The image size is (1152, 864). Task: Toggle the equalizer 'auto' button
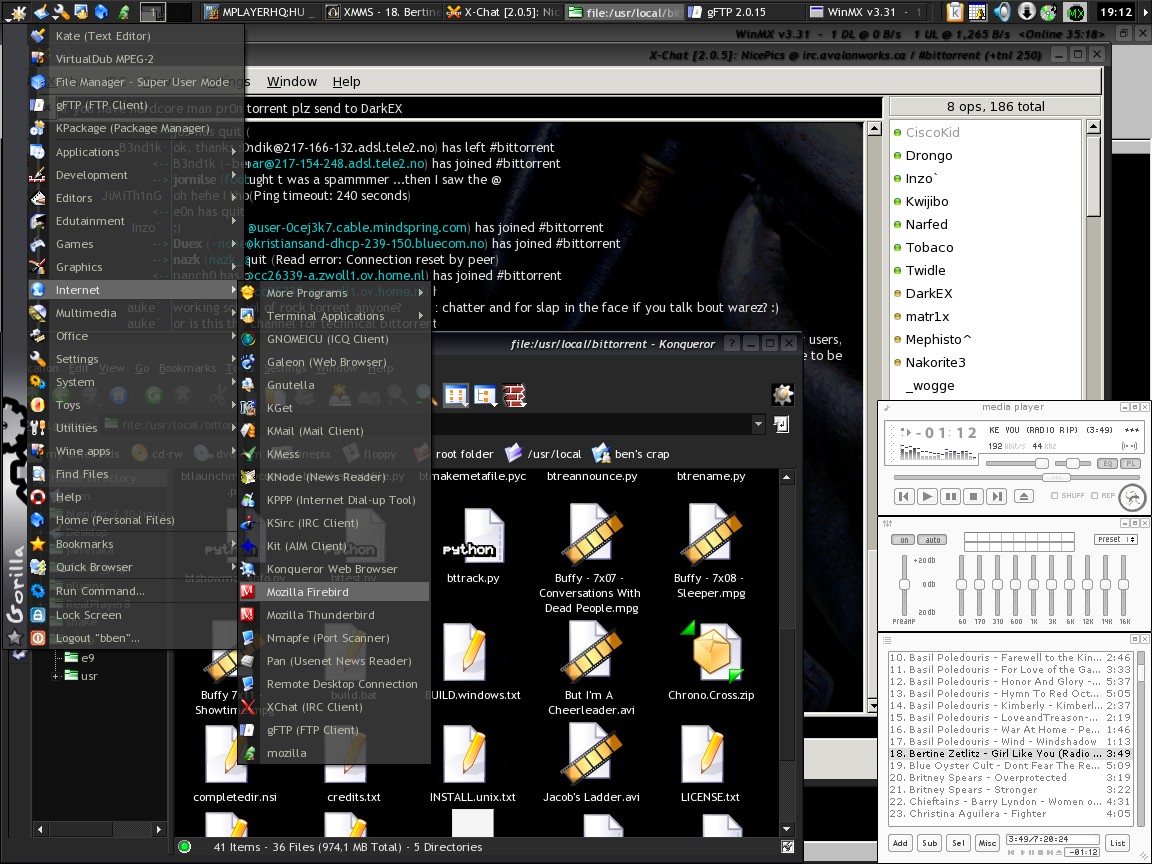pyautogui.click(x=933, y=540)
